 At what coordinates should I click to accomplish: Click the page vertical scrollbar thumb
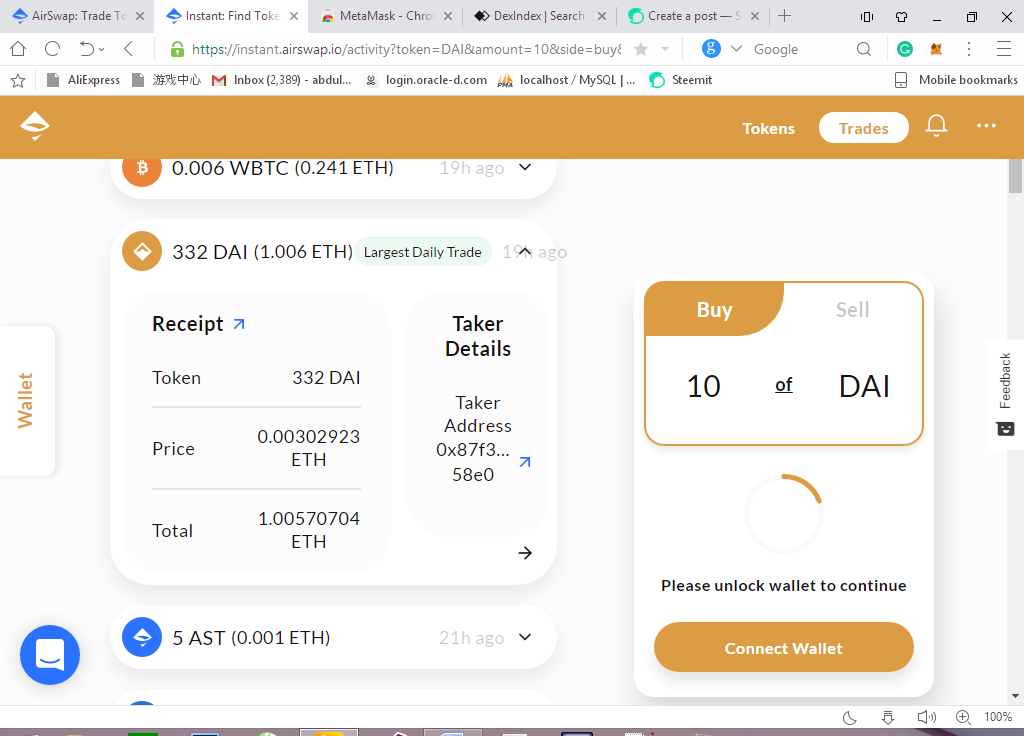(1015, 176)
